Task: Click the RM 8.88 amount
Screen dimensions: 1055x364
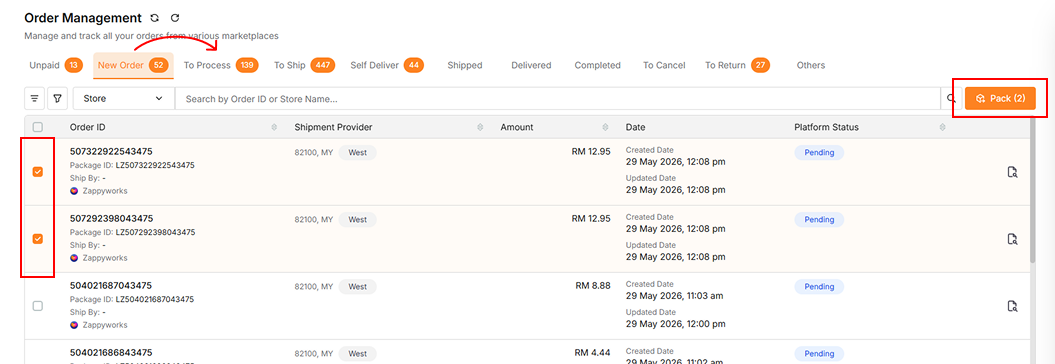Action: [593, 285]
